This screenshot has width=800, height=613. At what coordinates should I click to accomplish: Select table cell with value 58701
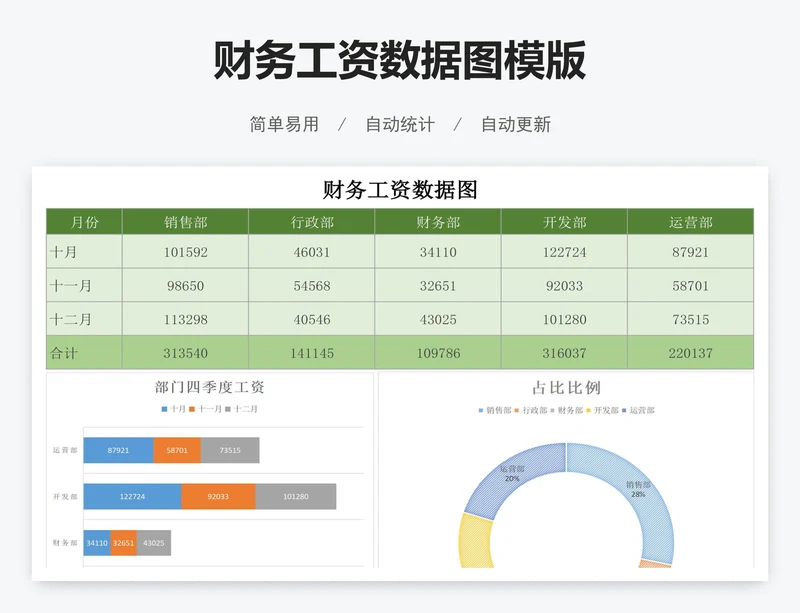[690, 285]
